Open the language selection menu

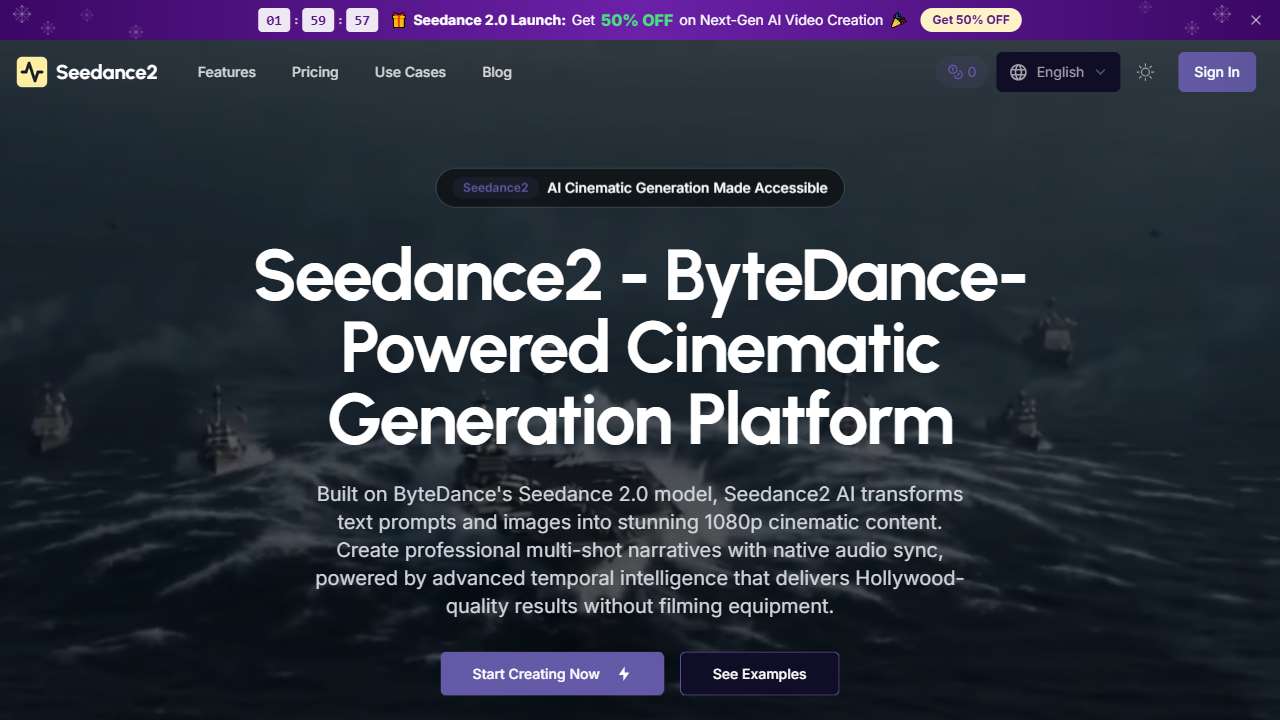[x=1057, y=71]
